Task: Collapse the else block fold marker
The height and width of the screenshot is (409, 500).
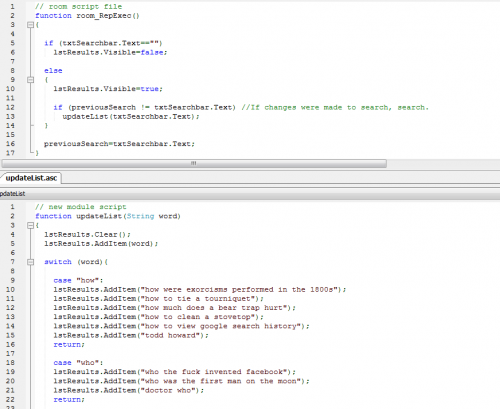Action: pos(30,80)
